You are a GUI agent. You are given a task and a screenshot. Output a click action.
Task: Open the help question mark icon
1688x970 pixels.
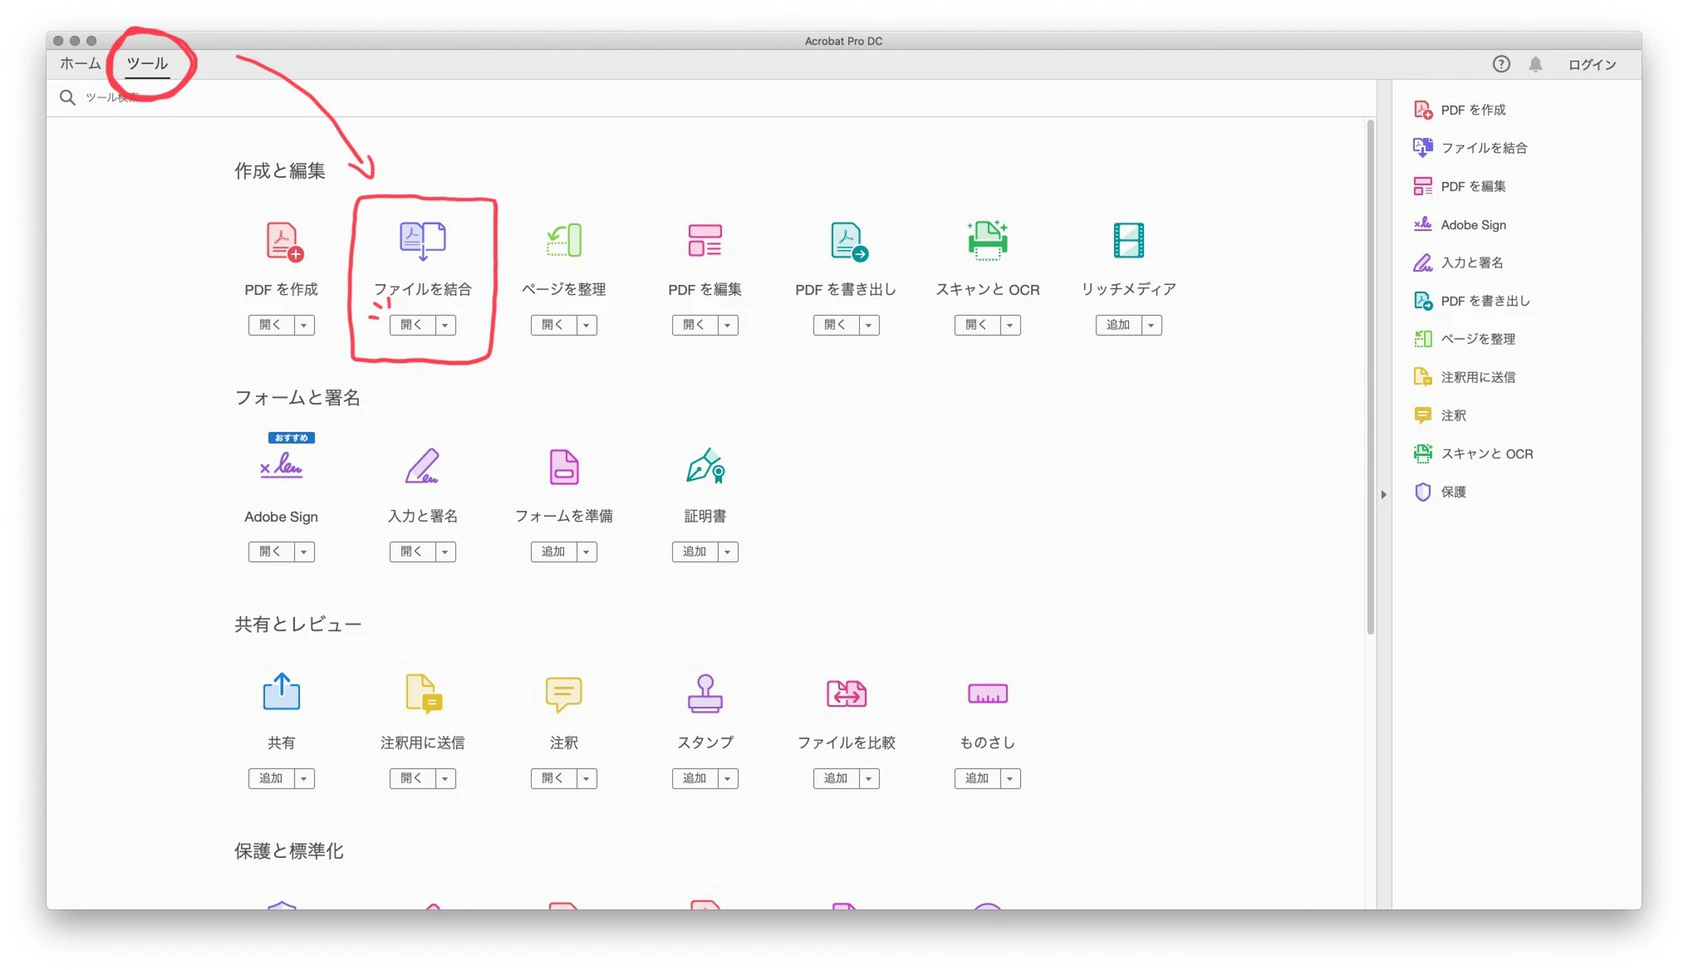point(1501,64)
